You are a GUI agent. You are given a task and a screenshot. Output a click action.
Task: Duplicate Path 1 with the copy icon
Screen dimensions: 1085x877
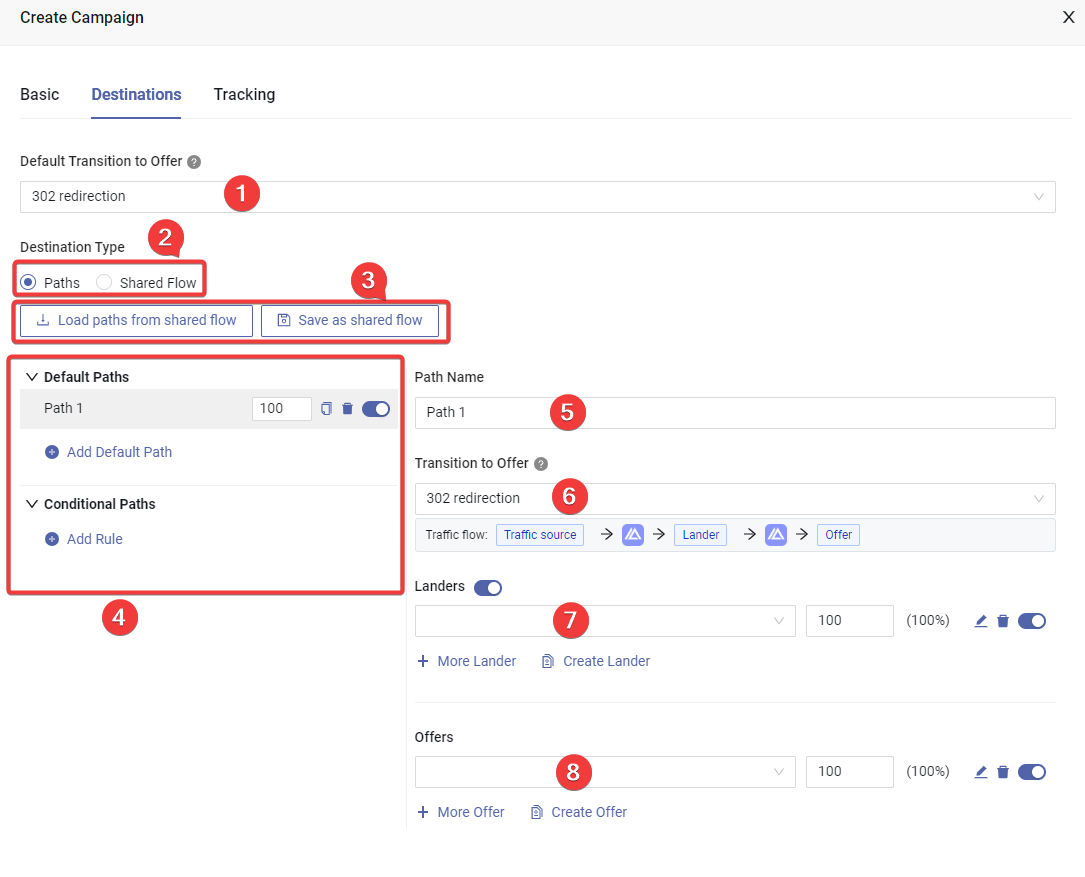pos(326,408)
